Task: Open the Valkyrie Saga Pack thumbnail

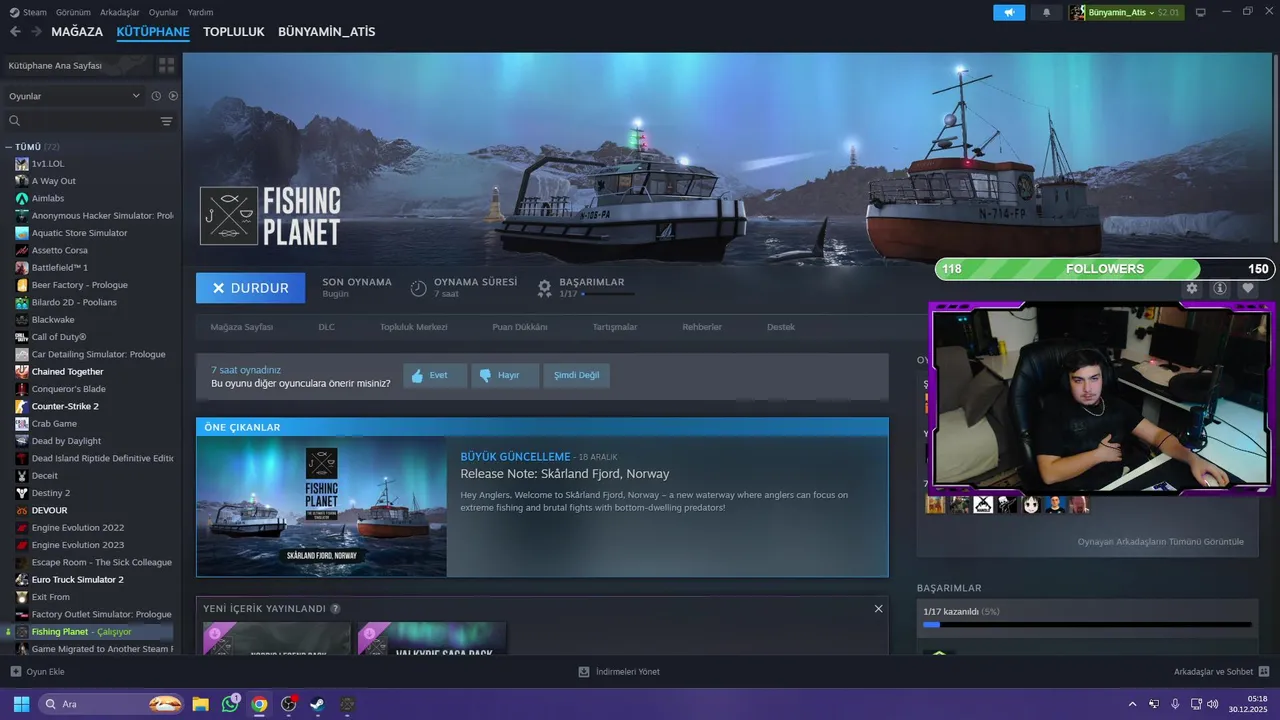Action: tap(432, 638)
